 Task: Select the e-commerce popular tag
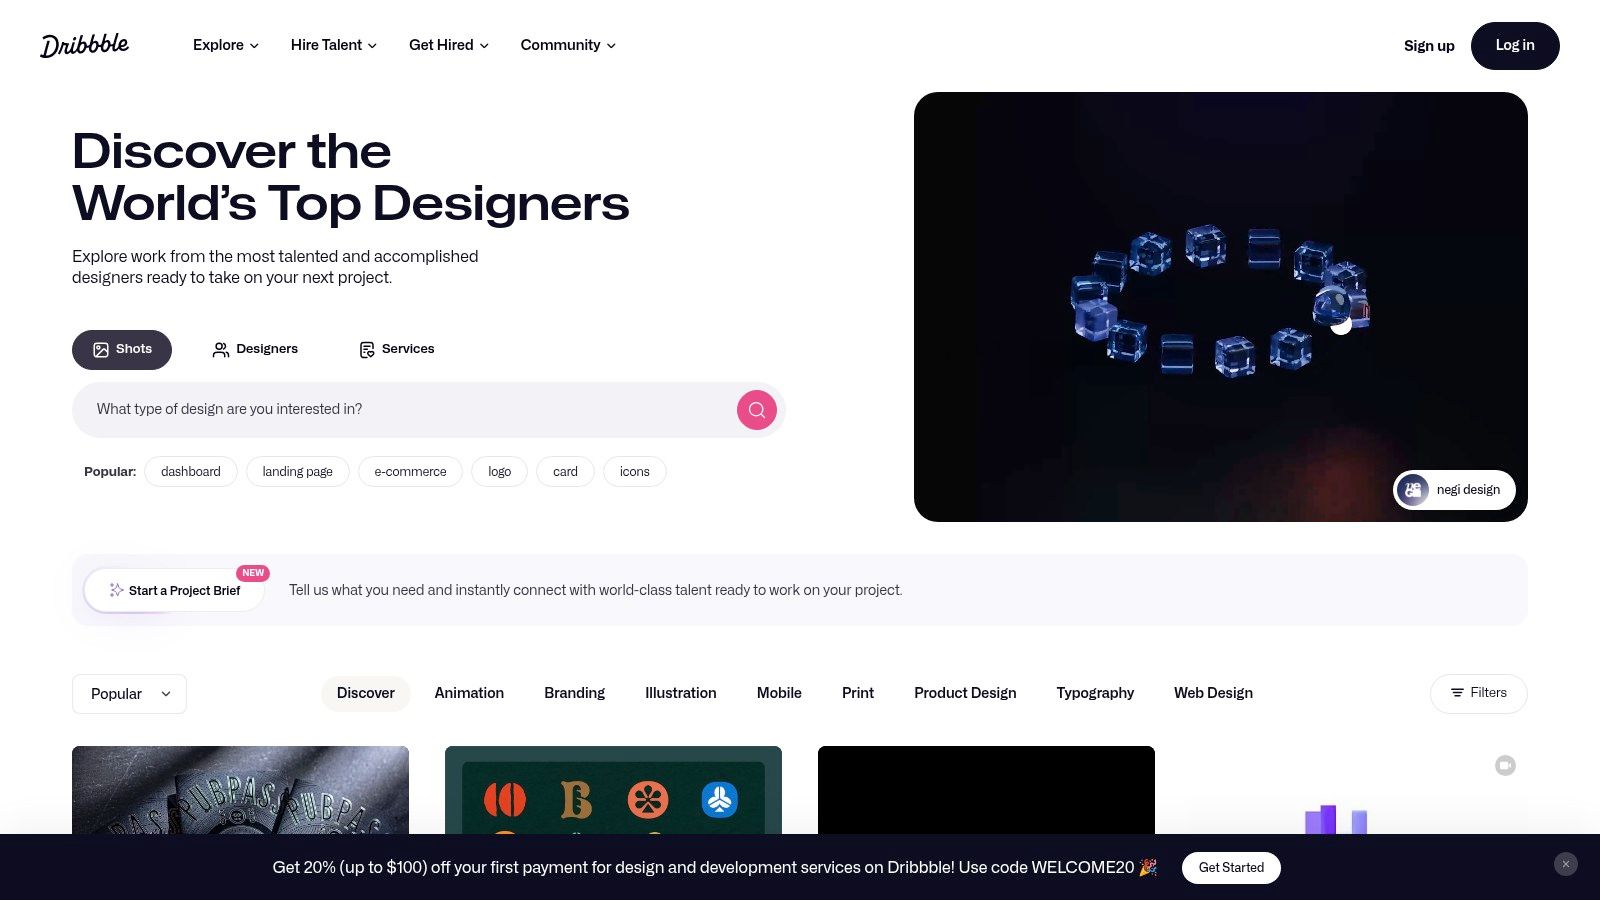(410, 471)
